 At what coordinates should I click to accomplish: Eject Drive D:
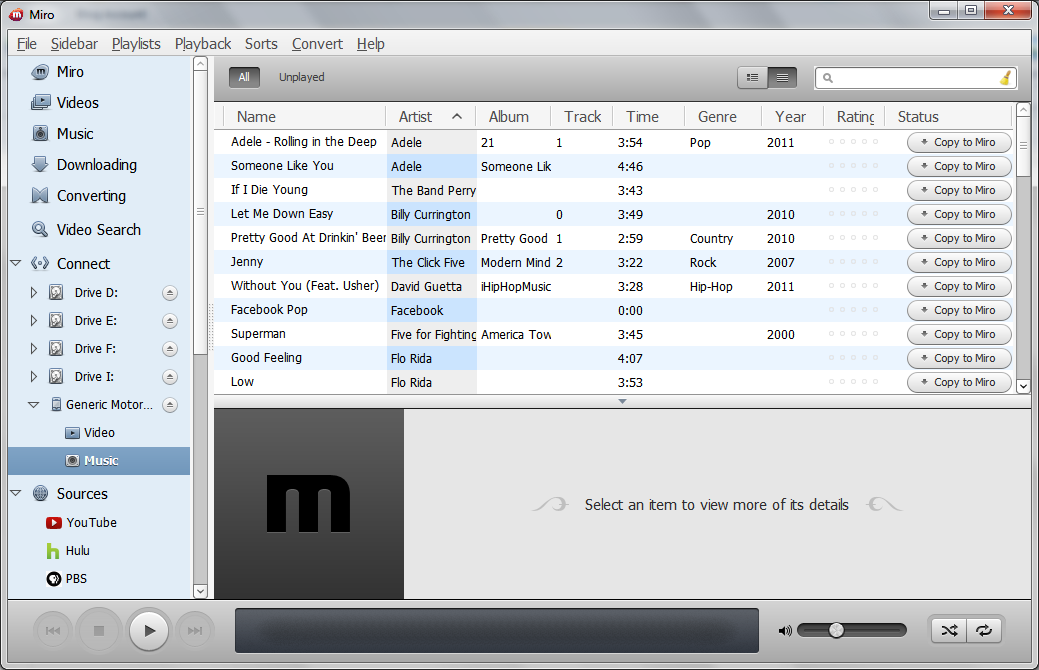pos(170,292)
